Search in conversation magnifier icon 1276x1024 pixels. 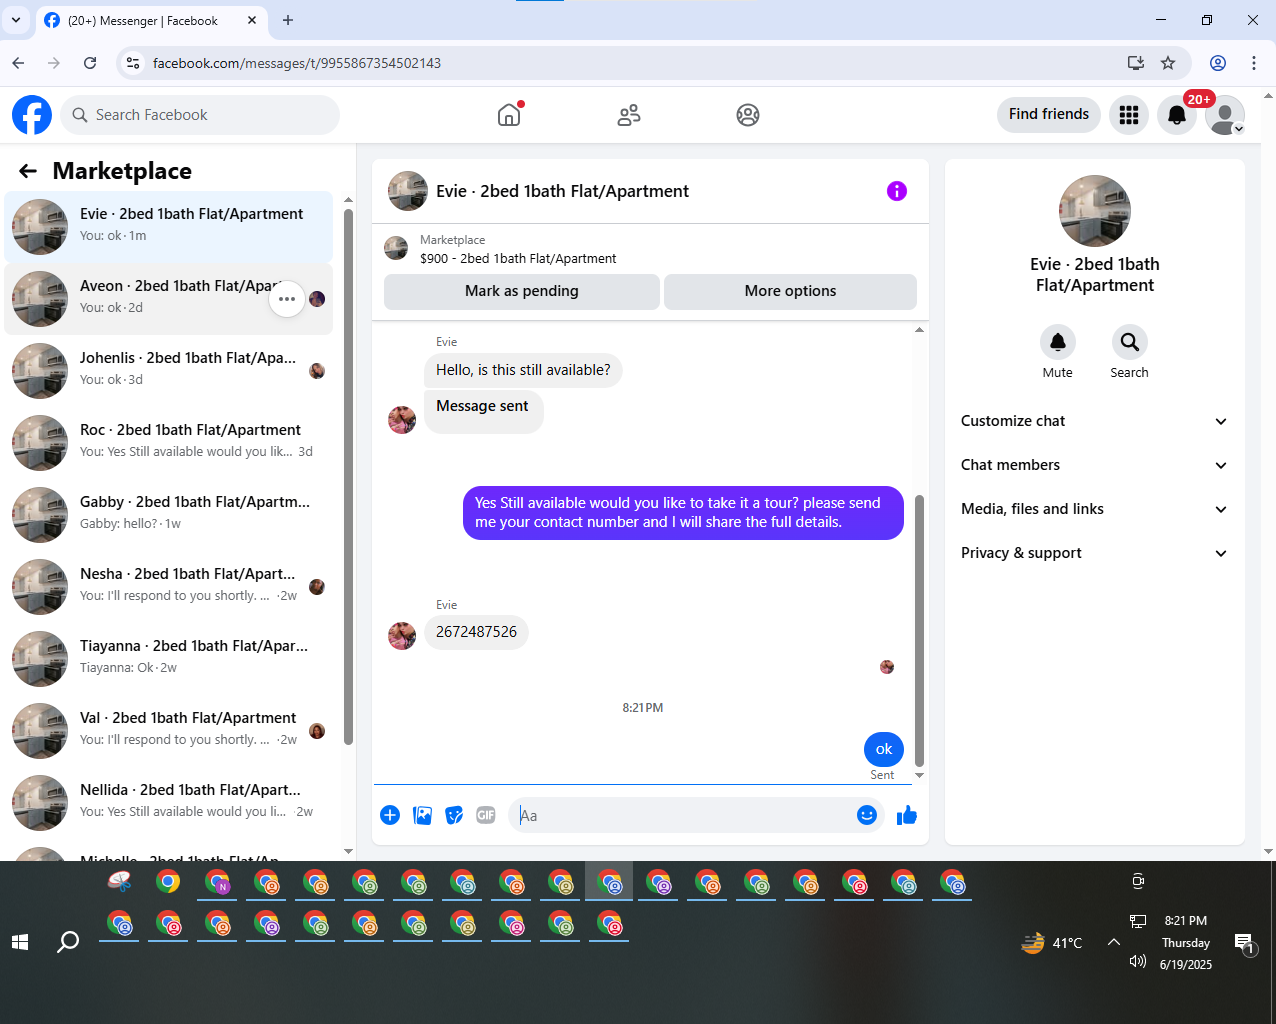coord(1129,342)
